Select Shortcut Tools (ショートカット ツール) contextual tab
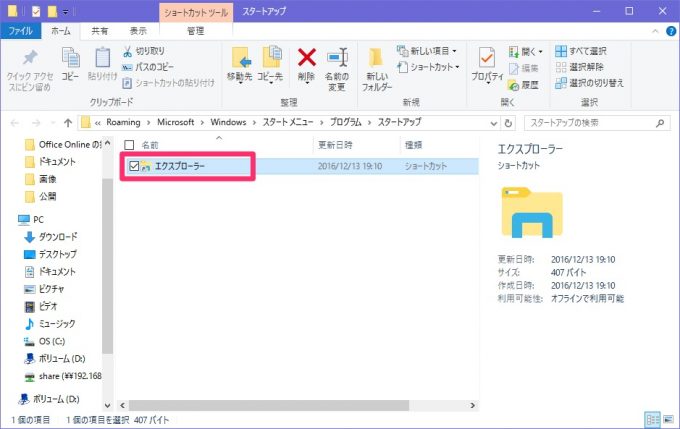Viewport: 680px width, 429px height. click(196, 12)
